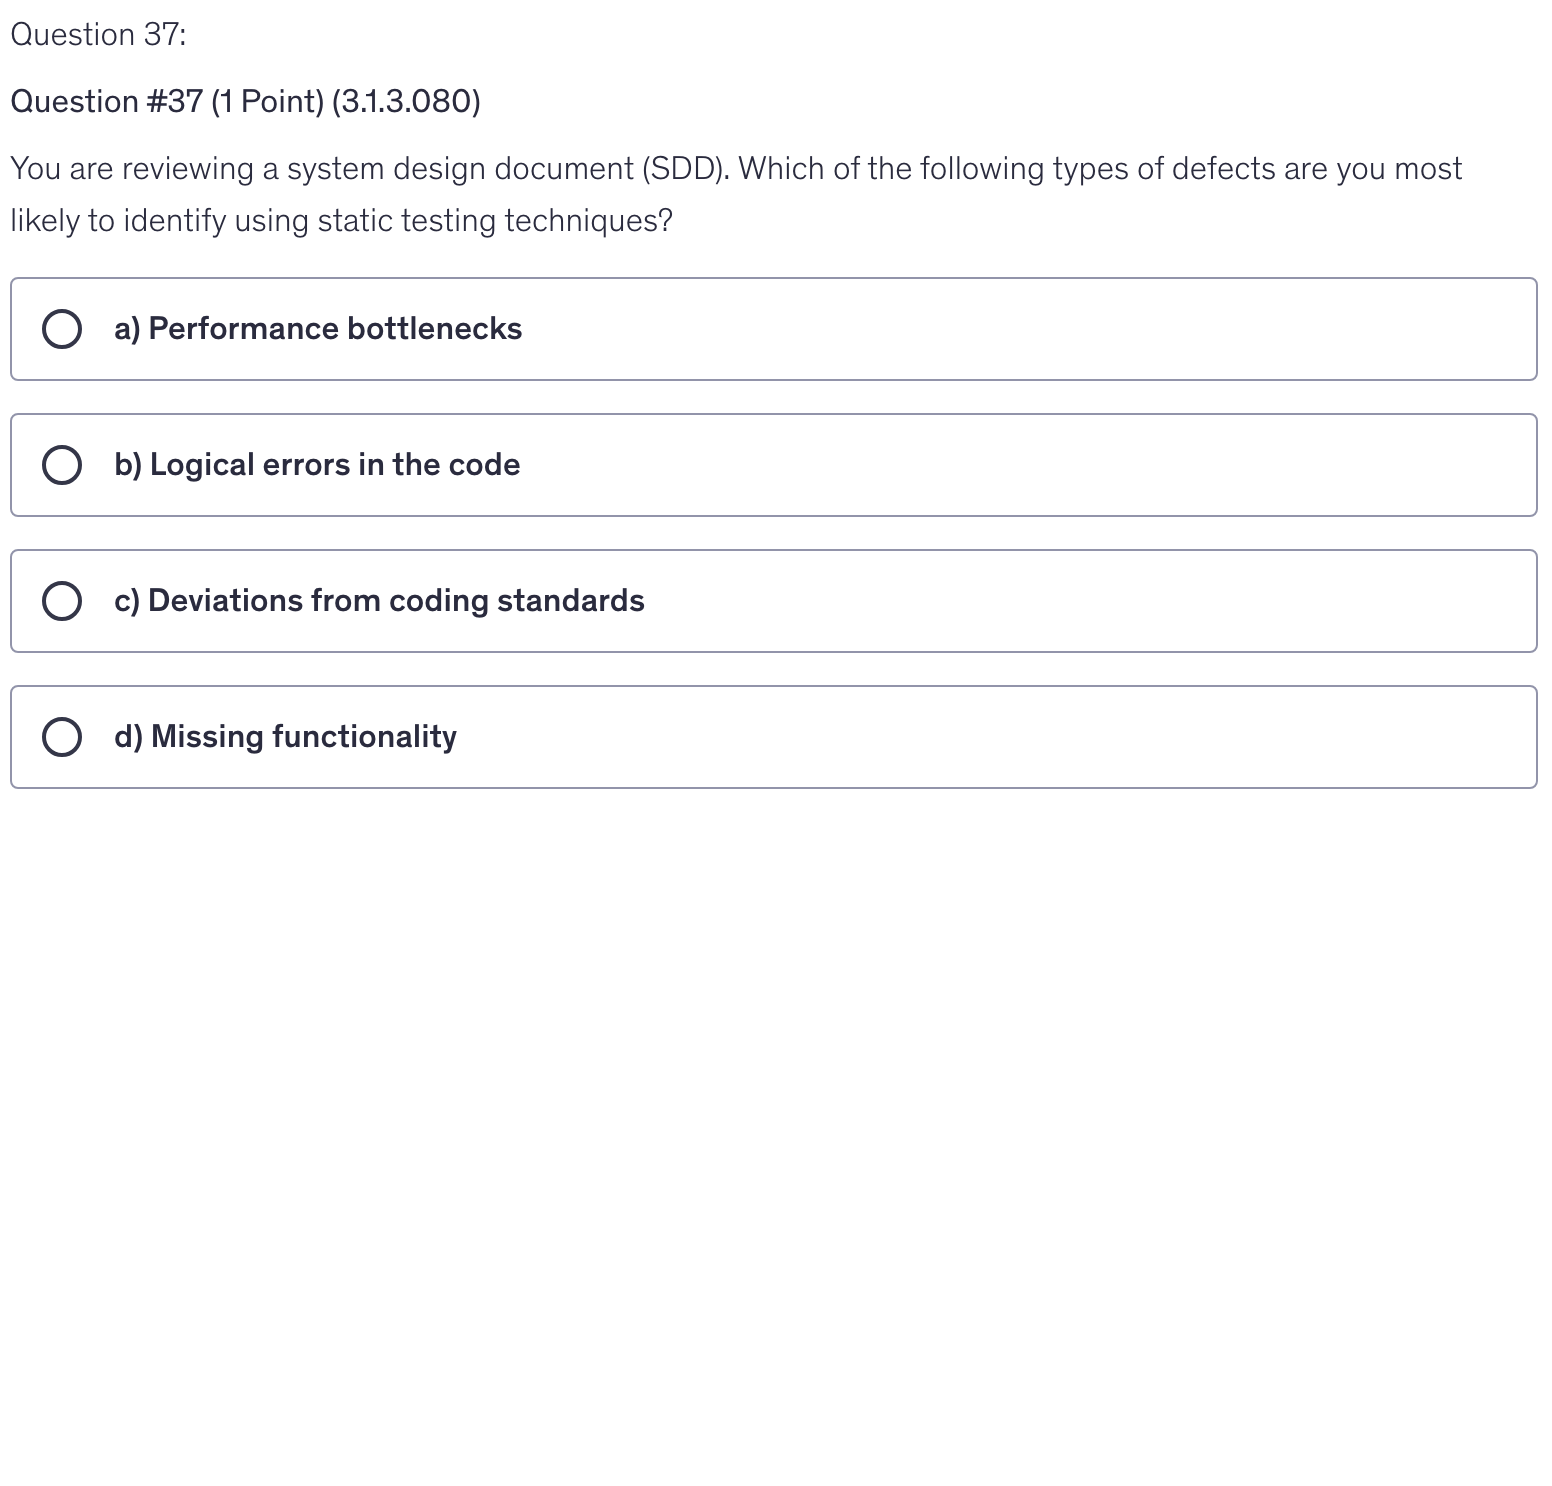Mark the Missing functionality radio button
The height and width of the screenshot is (1486, 1552).
62,737
